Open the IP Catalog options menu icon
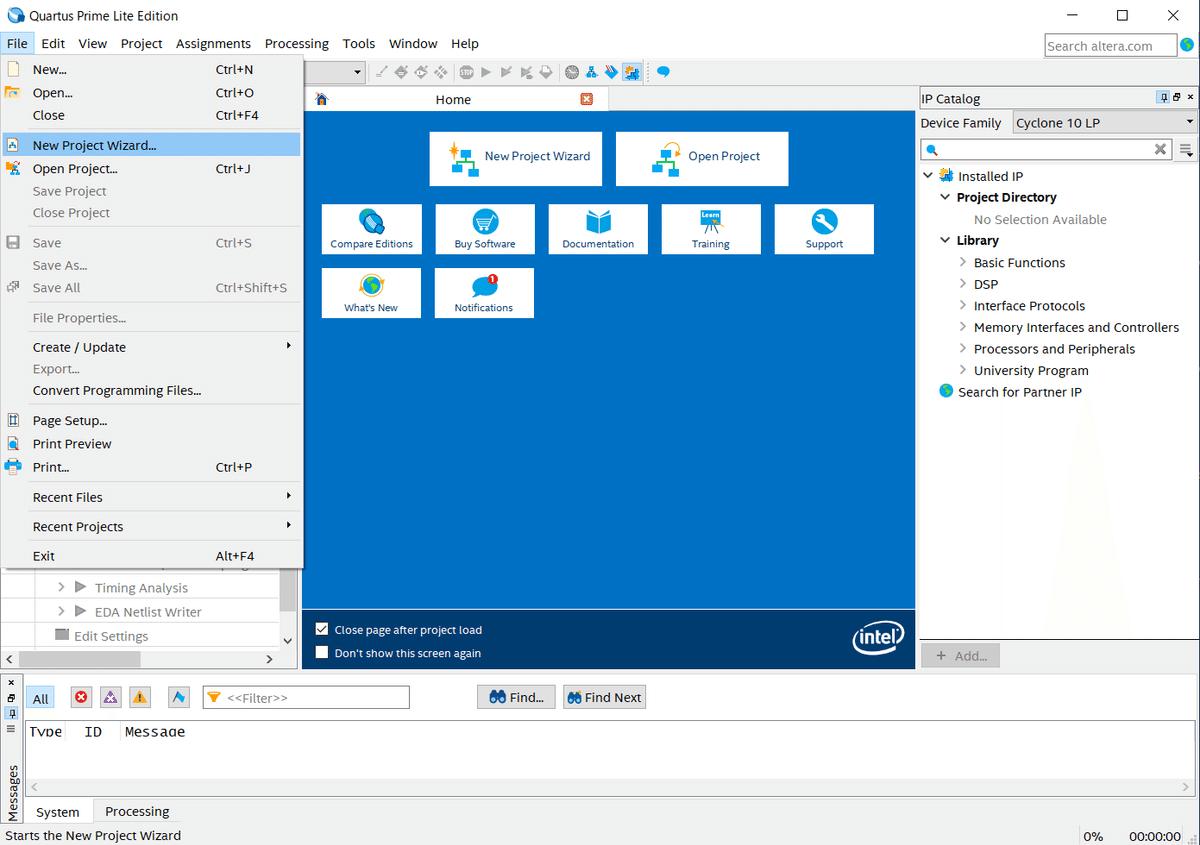 1186,149
